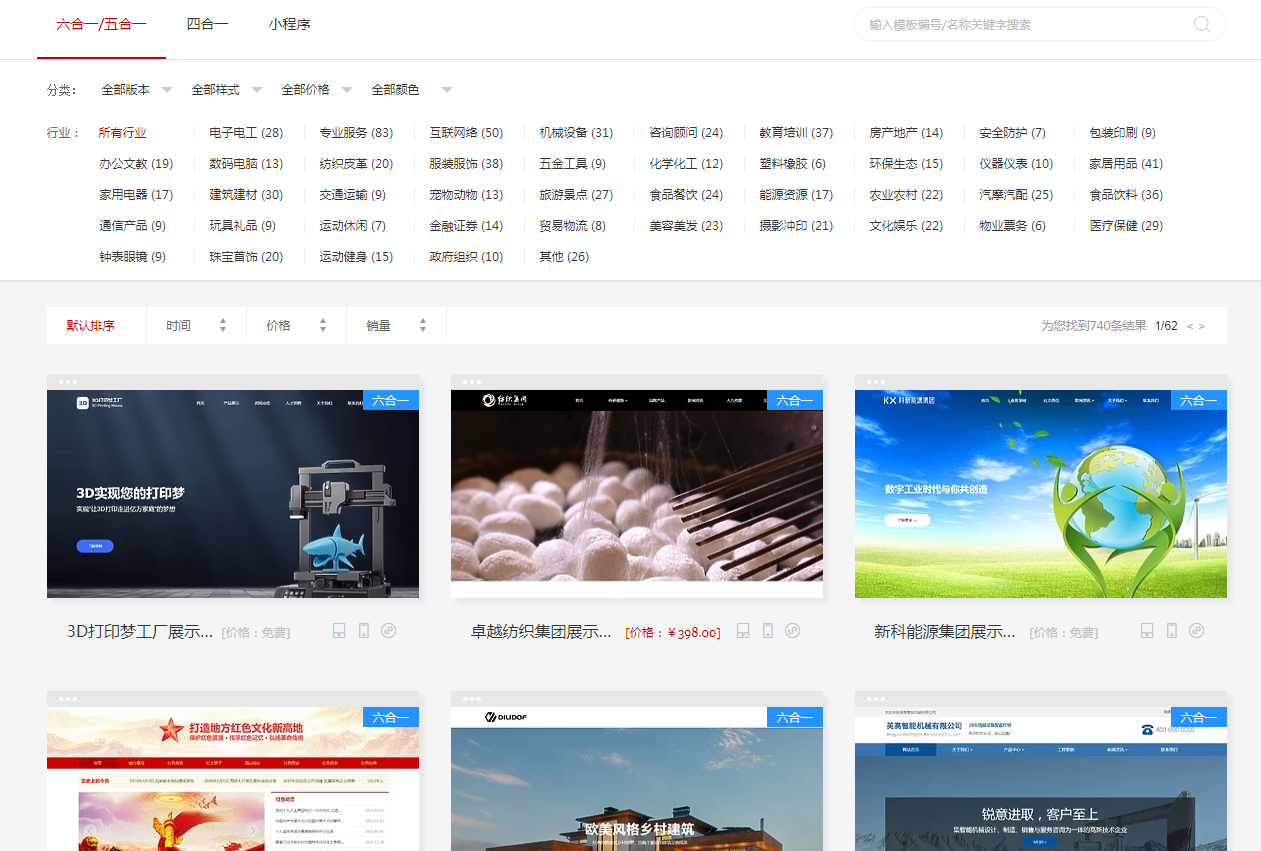Filter by 服装服饰 (38) industry

coord(466,163)
